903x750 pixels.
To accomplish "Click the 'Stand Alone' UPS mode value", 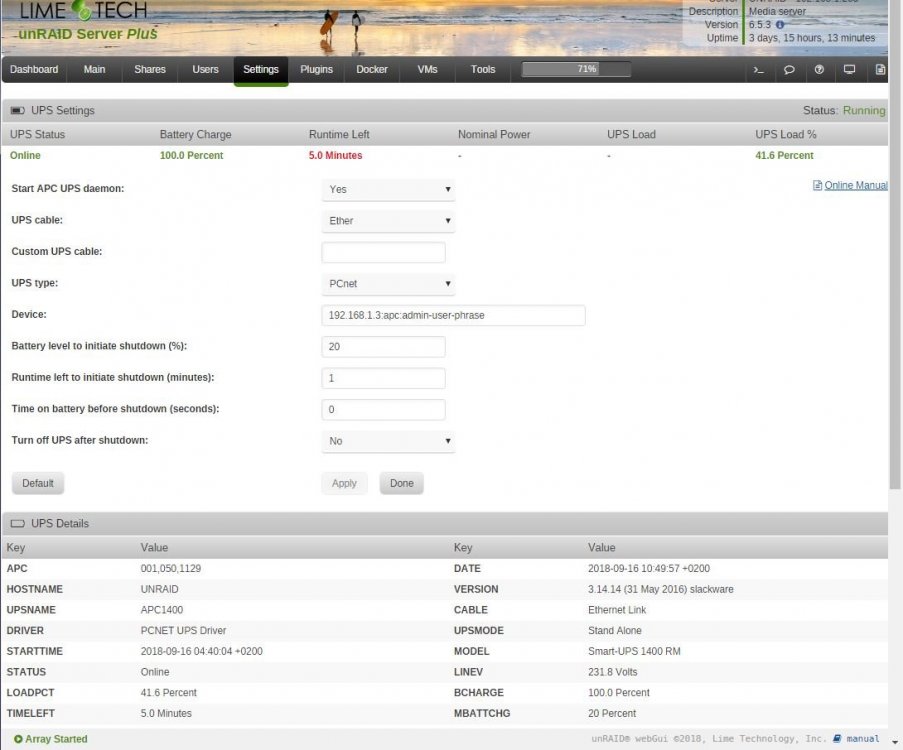I will pyautogui.click(x=614, y=631).
